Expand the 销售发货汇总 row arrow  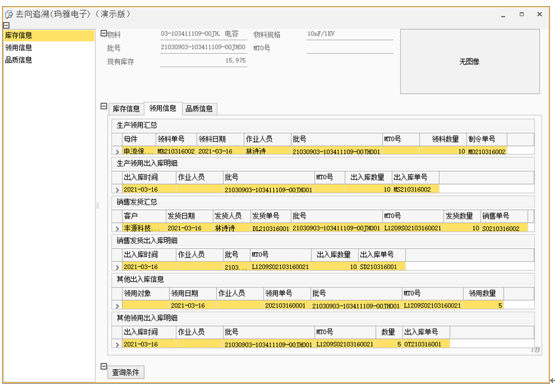click(x=117, y=228)
